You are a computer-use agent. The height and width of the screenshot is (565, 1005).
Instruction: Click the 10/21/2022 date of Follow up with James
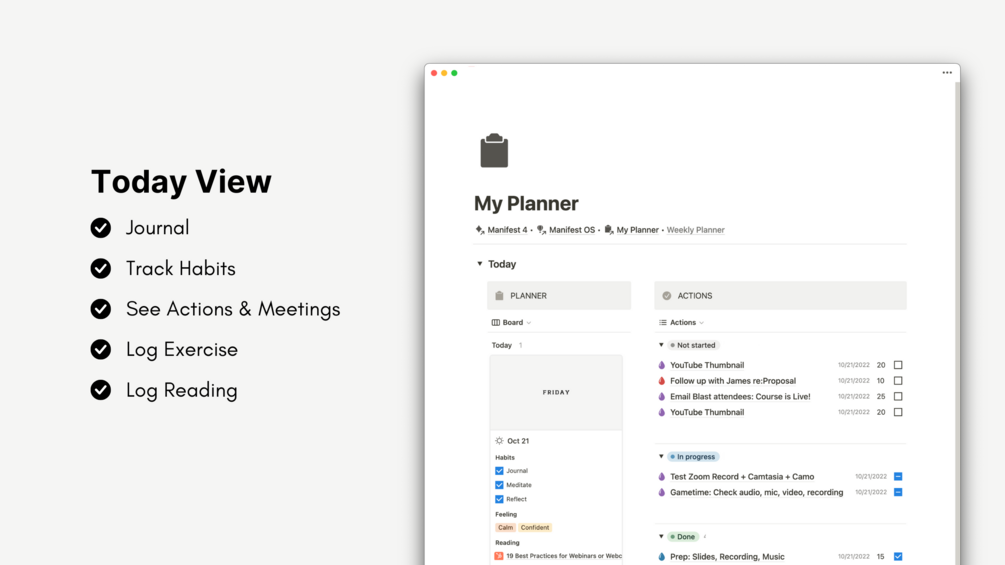coord(854,381)
